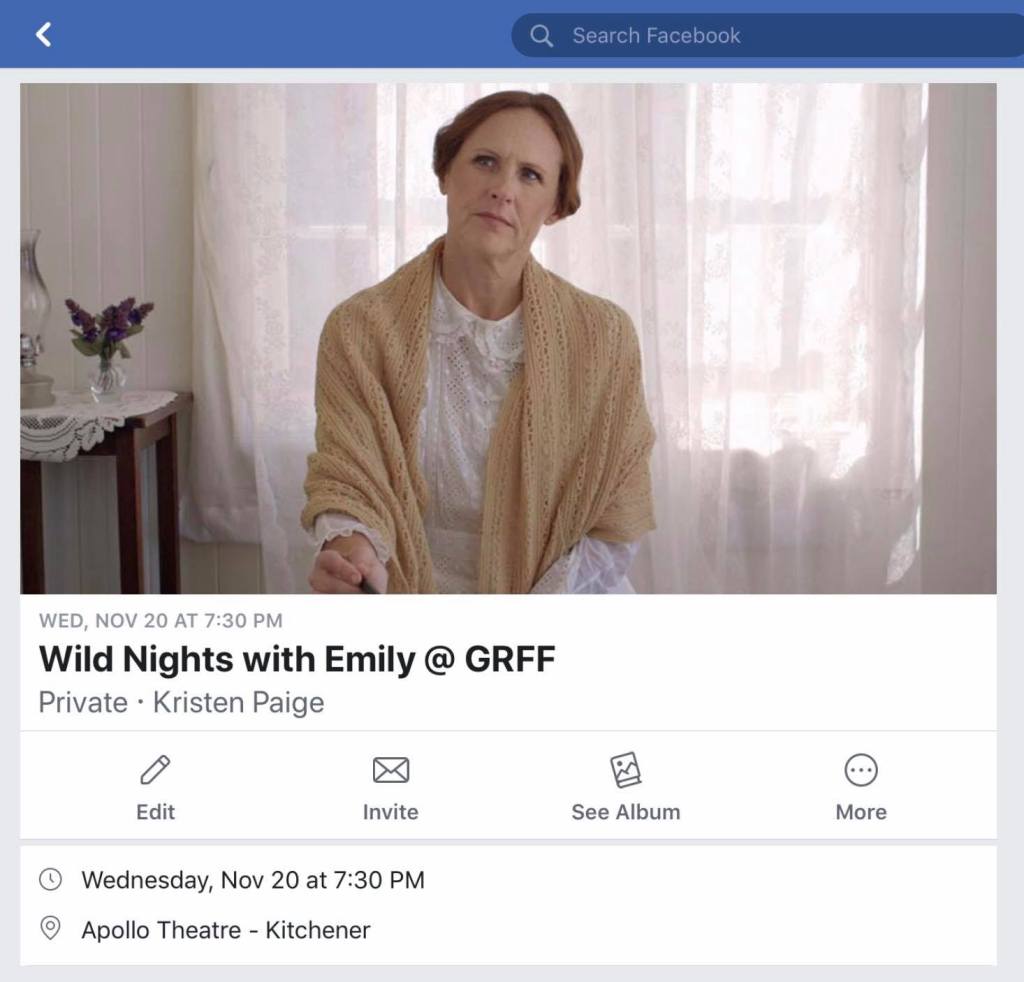
Task: Go back using the left arrow
Action: click(x=43, y=35)
